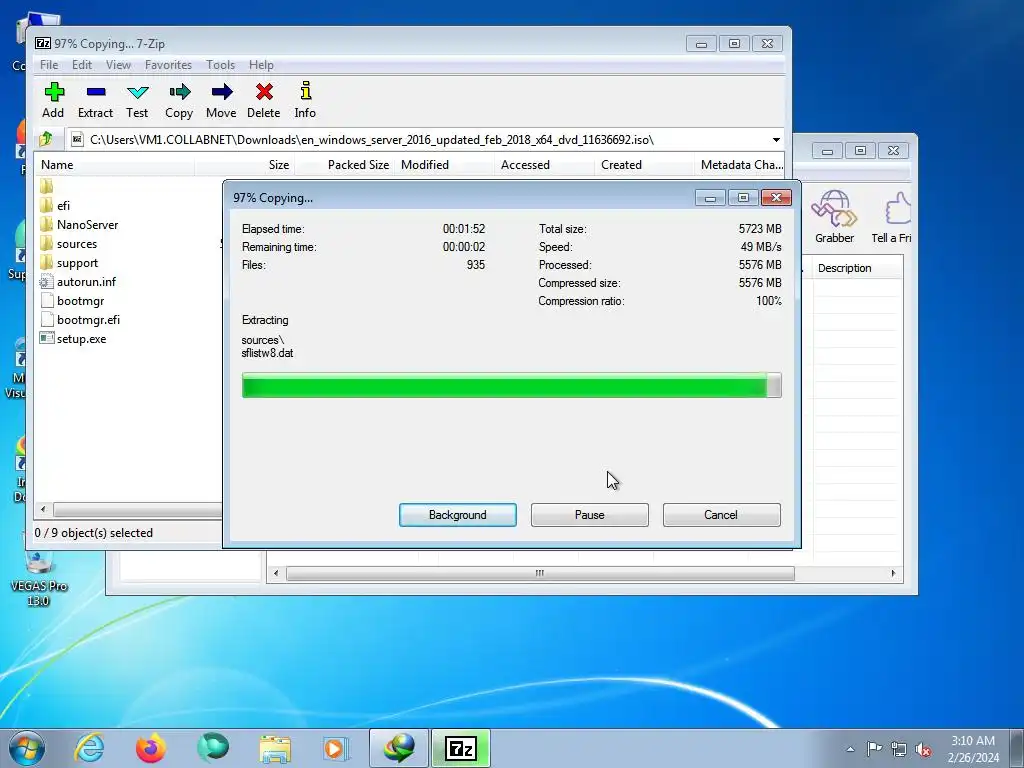The width and height of the screenshot is (1024, 768).
Task: Click the Add toolbar icon
Action: tap(54, 100)
